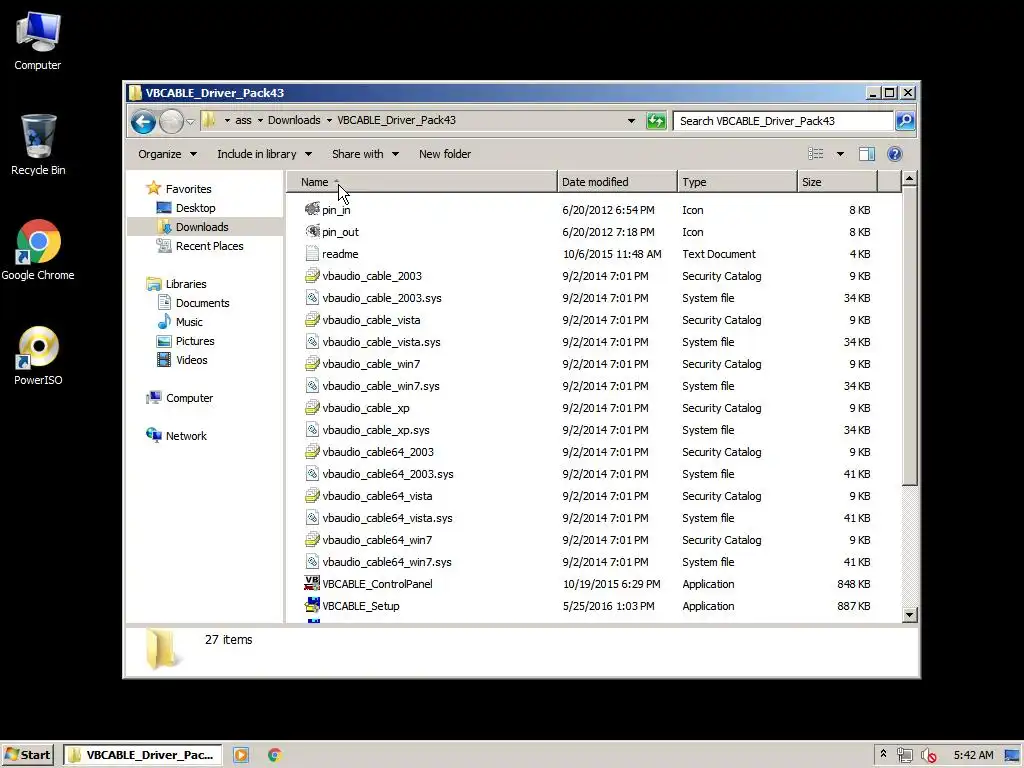Sort by the Size column header
The height and width of the screenshot is (768, 1024).
click(837, 182)
